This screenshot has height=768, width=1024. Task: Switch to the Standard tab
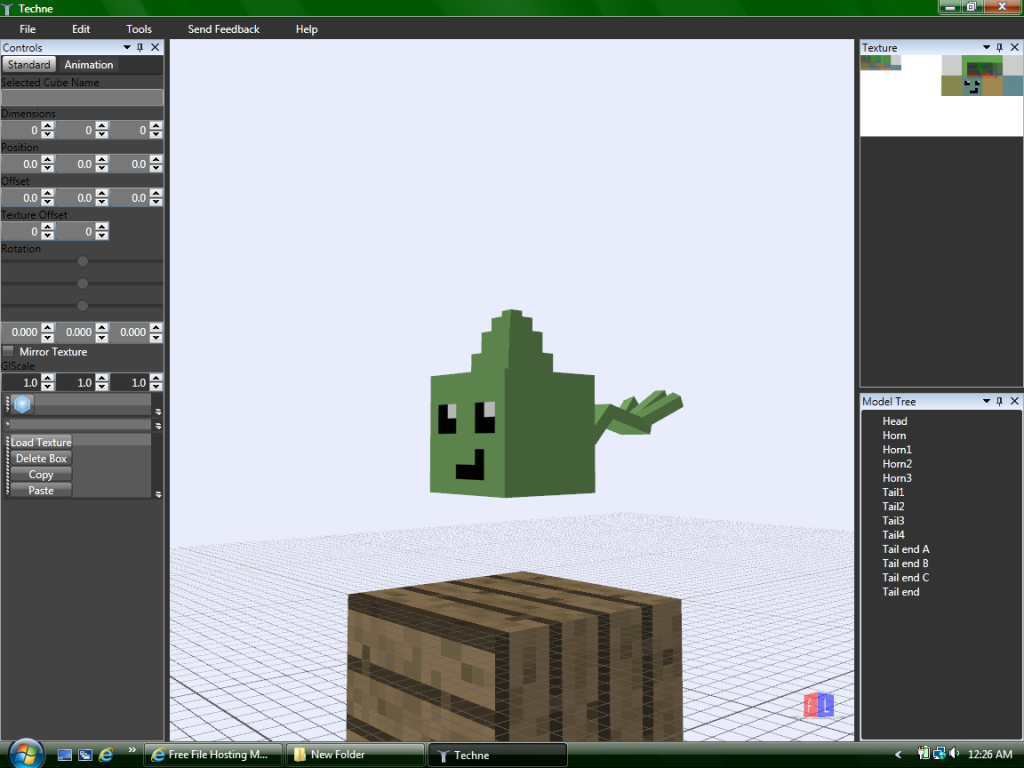click(29, 65)
